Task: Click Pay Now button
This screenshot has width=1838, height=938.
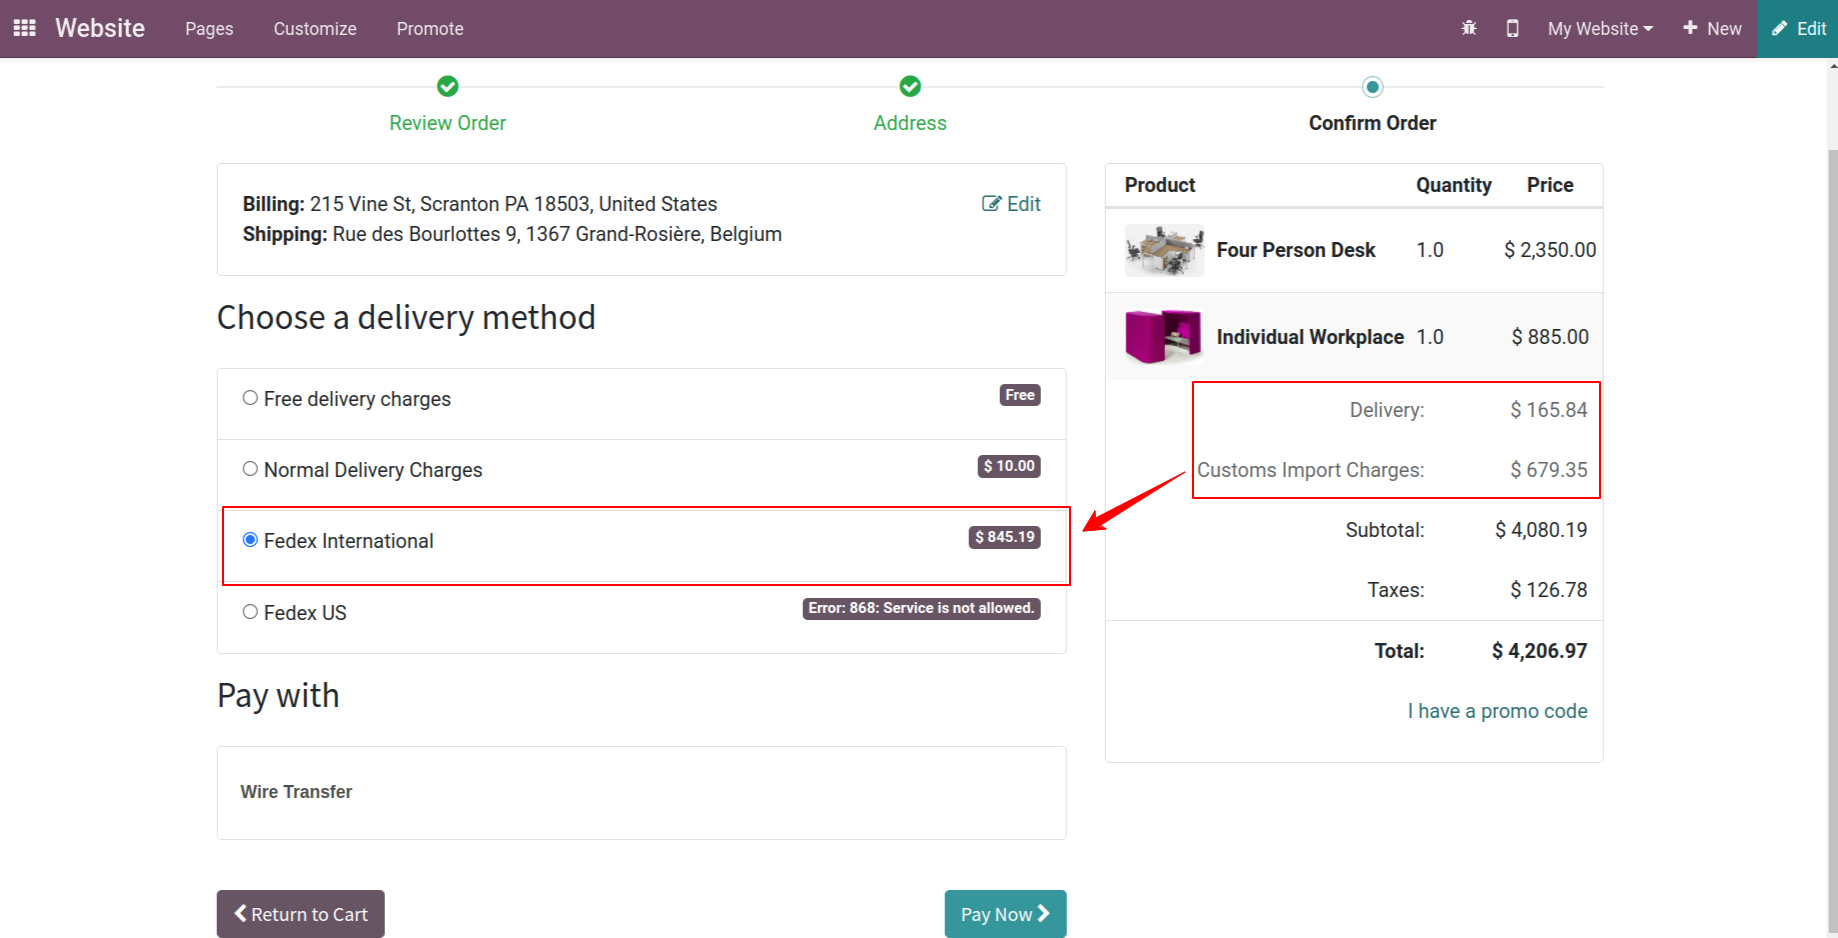Action: (x=1005, y=914)
